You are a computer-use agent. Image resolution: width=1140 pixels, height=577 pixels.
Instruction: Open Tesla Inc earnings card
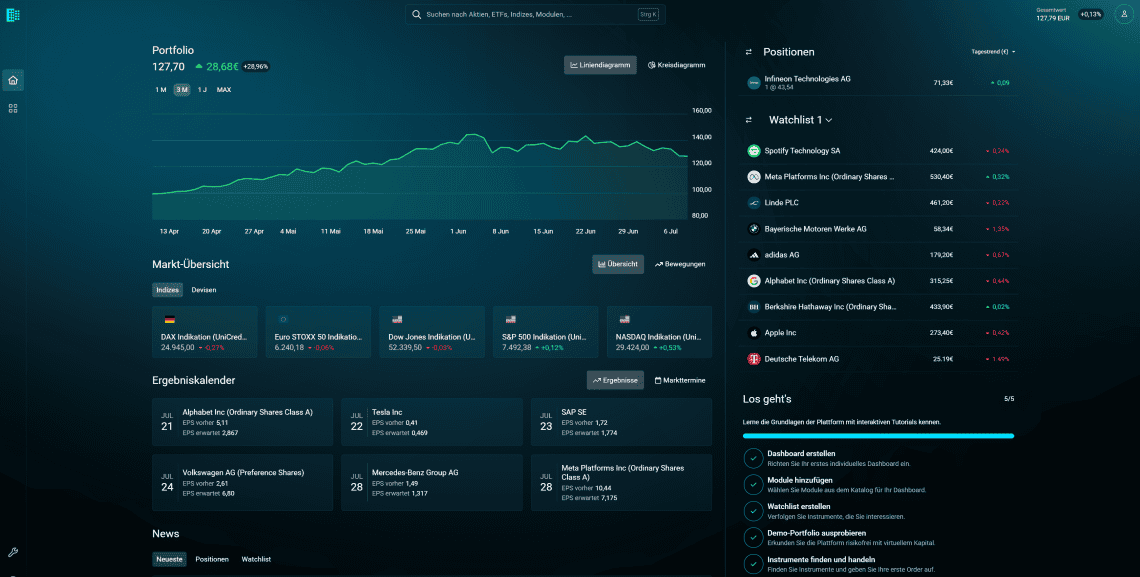432,422
